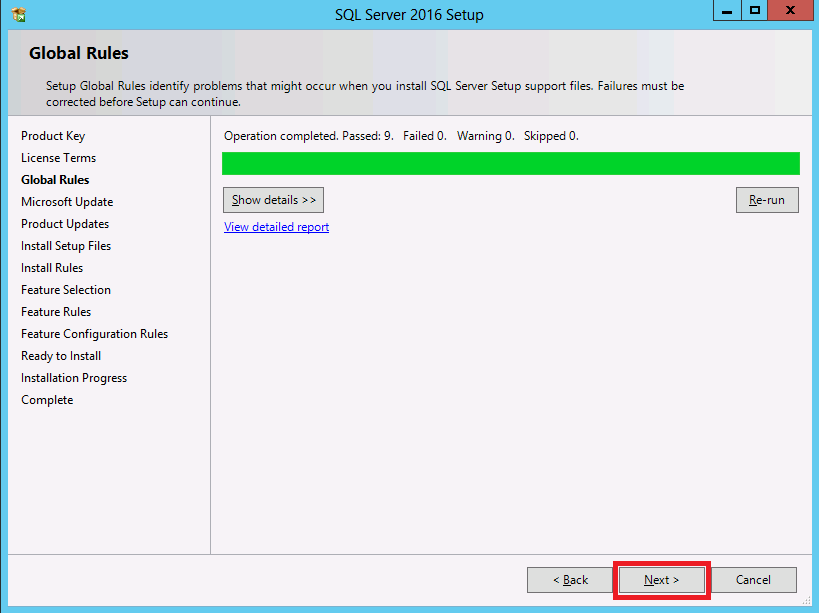Select License Terms step in sidebar
The height and width of the screenshot is (613, 819).
(58, 158)
